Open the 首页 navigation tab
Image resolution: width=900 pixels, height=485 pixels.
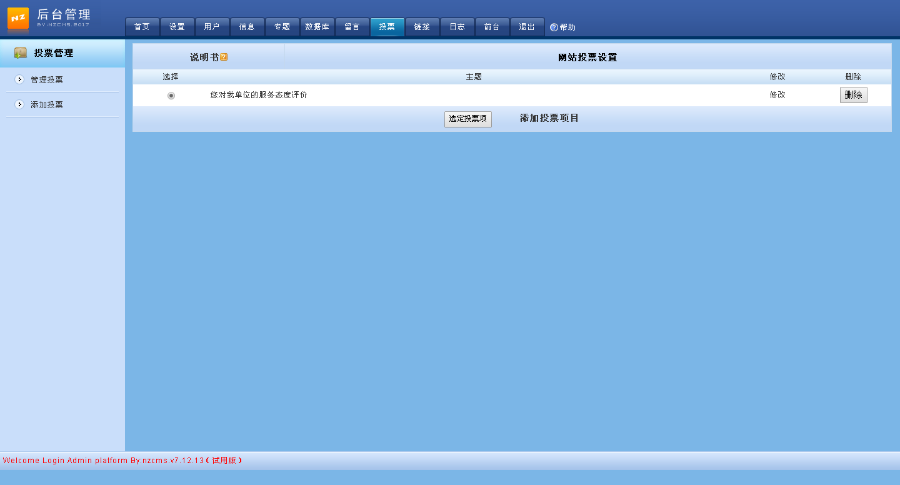pos(142,27)
